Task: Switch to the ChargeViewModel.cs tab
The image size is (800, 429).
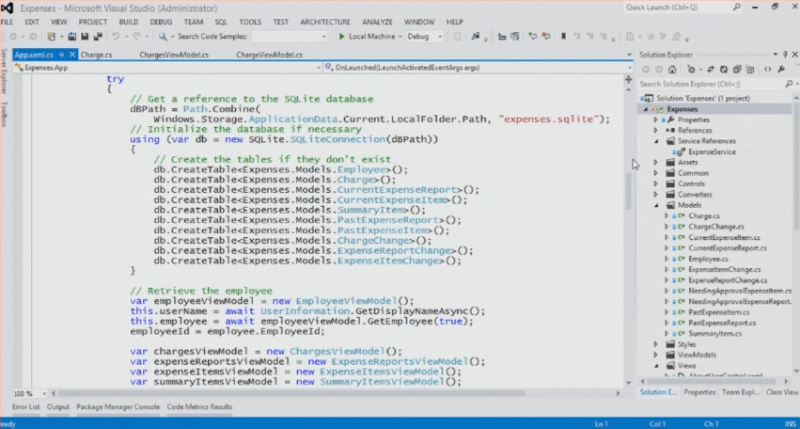Action: tap(269, 55)
